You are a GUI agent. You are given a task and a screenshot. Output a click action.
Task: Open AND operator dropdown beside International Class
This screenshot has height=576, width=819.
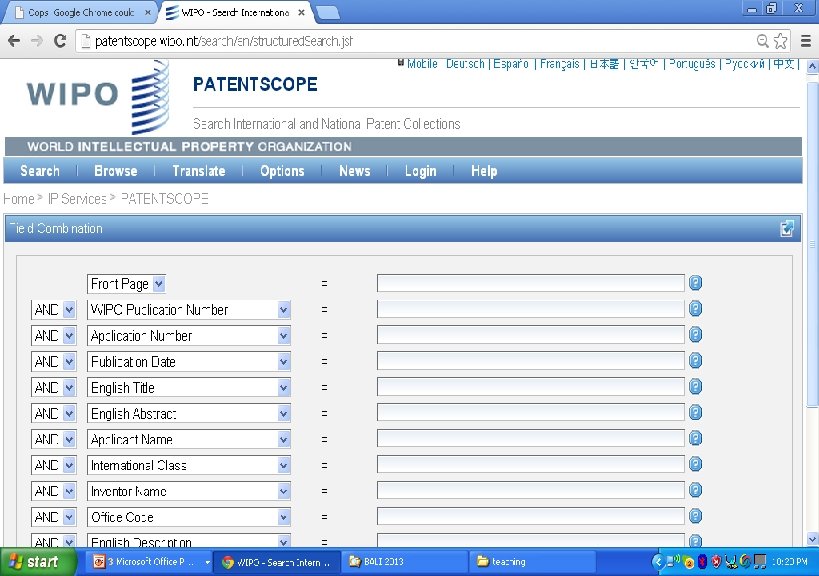[x=54, y=465]
